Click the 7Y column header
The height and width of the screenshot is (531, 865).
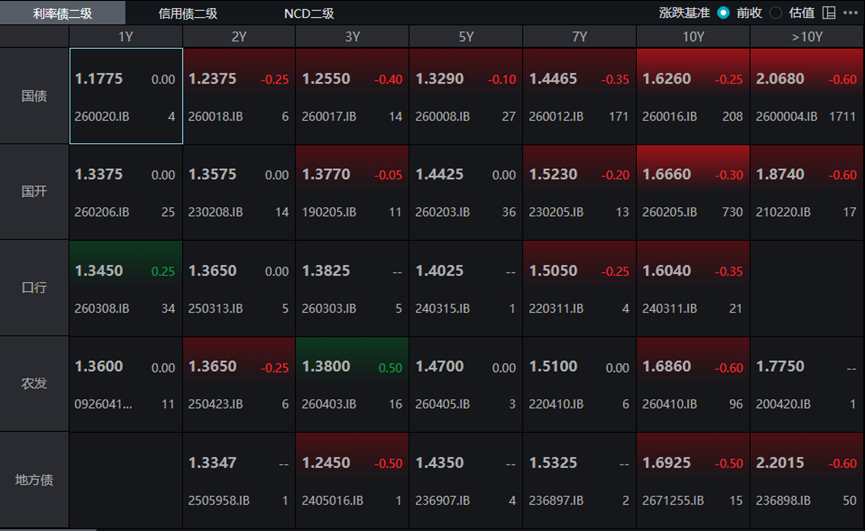[x=579, y=36]
